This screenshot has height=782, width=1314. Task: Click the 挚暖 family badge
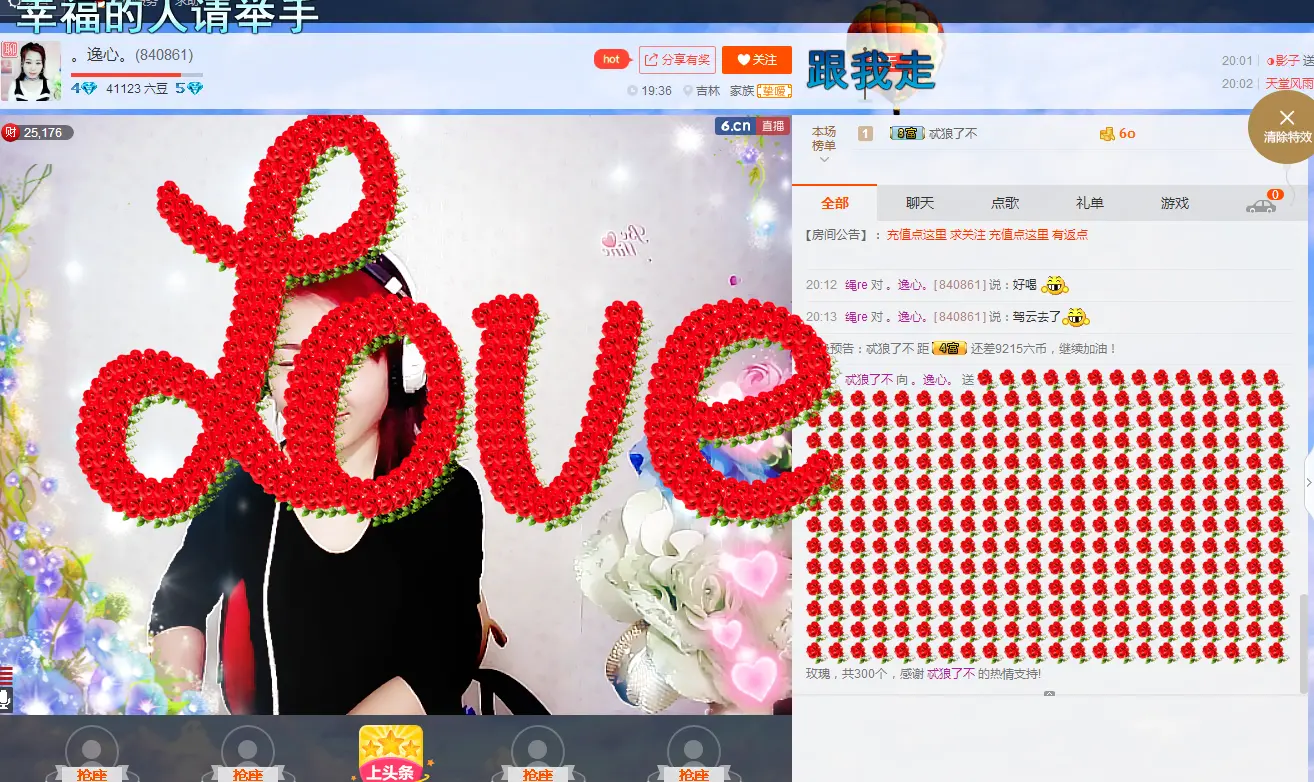[x=774, y=91]
